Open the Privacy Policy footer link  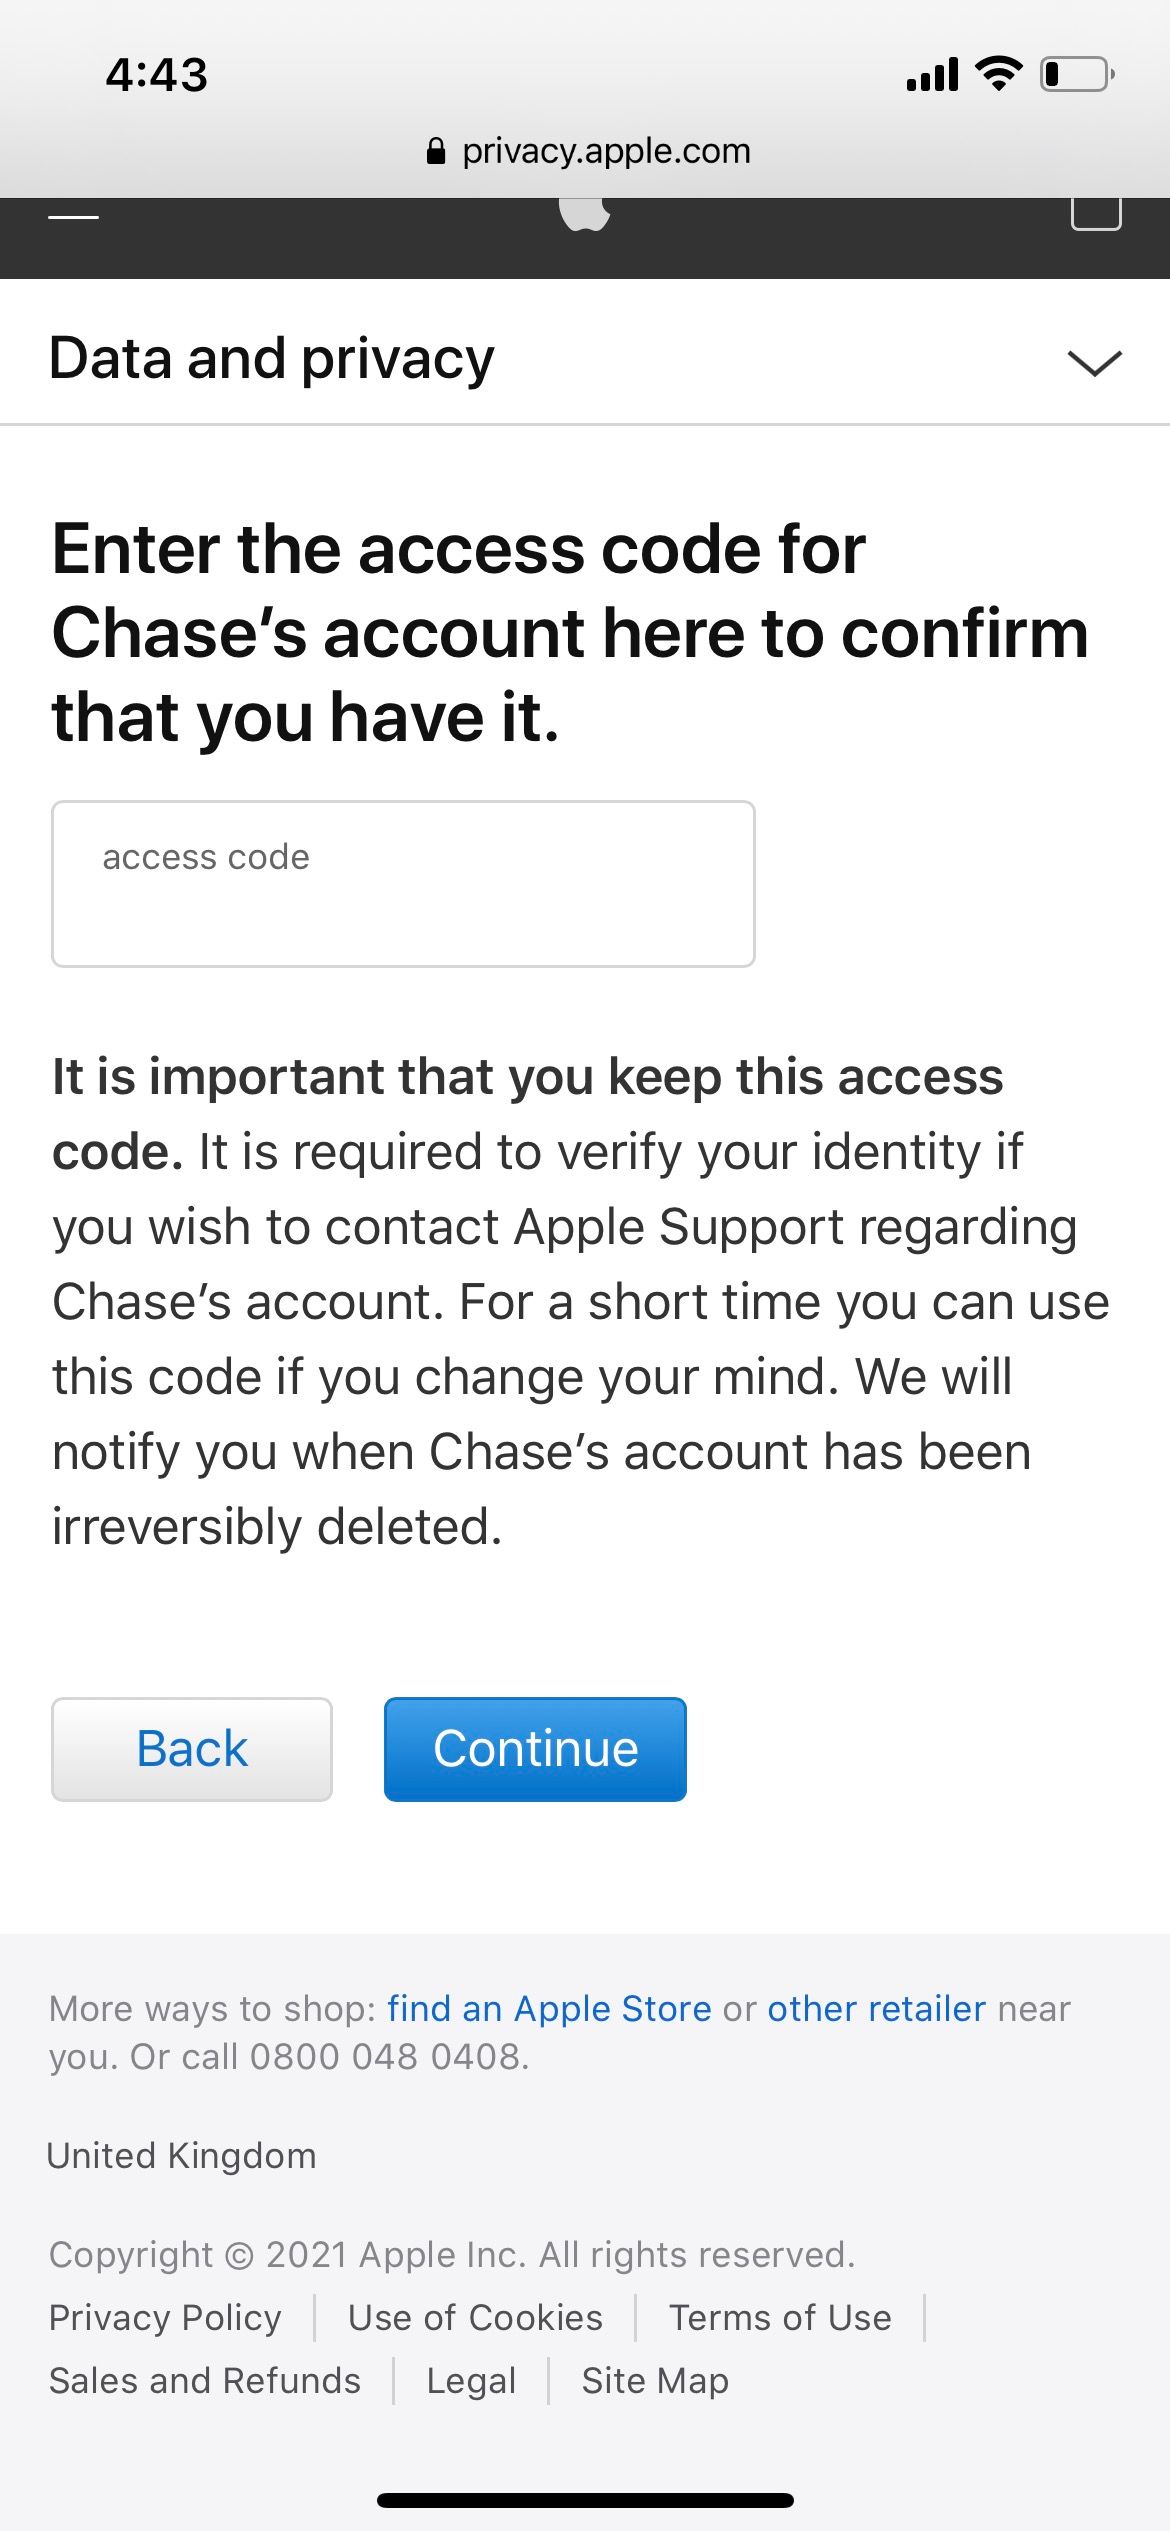pos(165,2317)
